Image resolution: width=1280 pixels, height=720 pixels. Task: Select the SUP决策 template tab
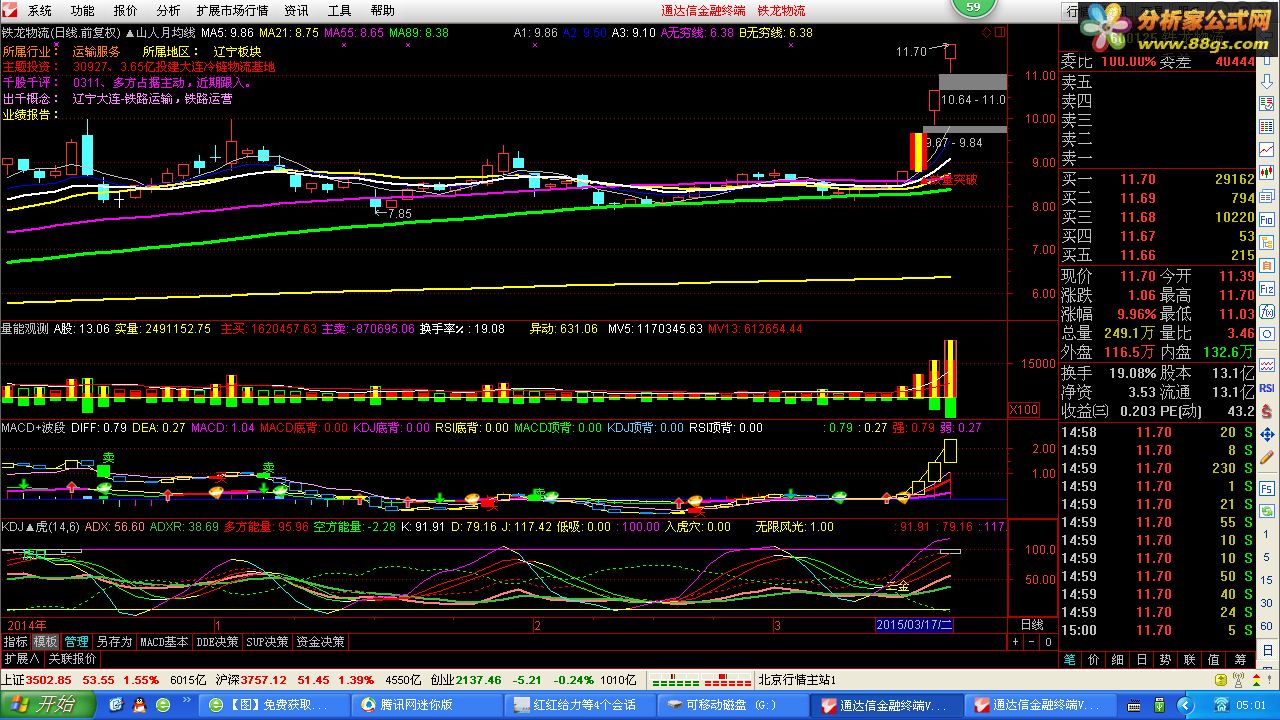click(267, 641)
